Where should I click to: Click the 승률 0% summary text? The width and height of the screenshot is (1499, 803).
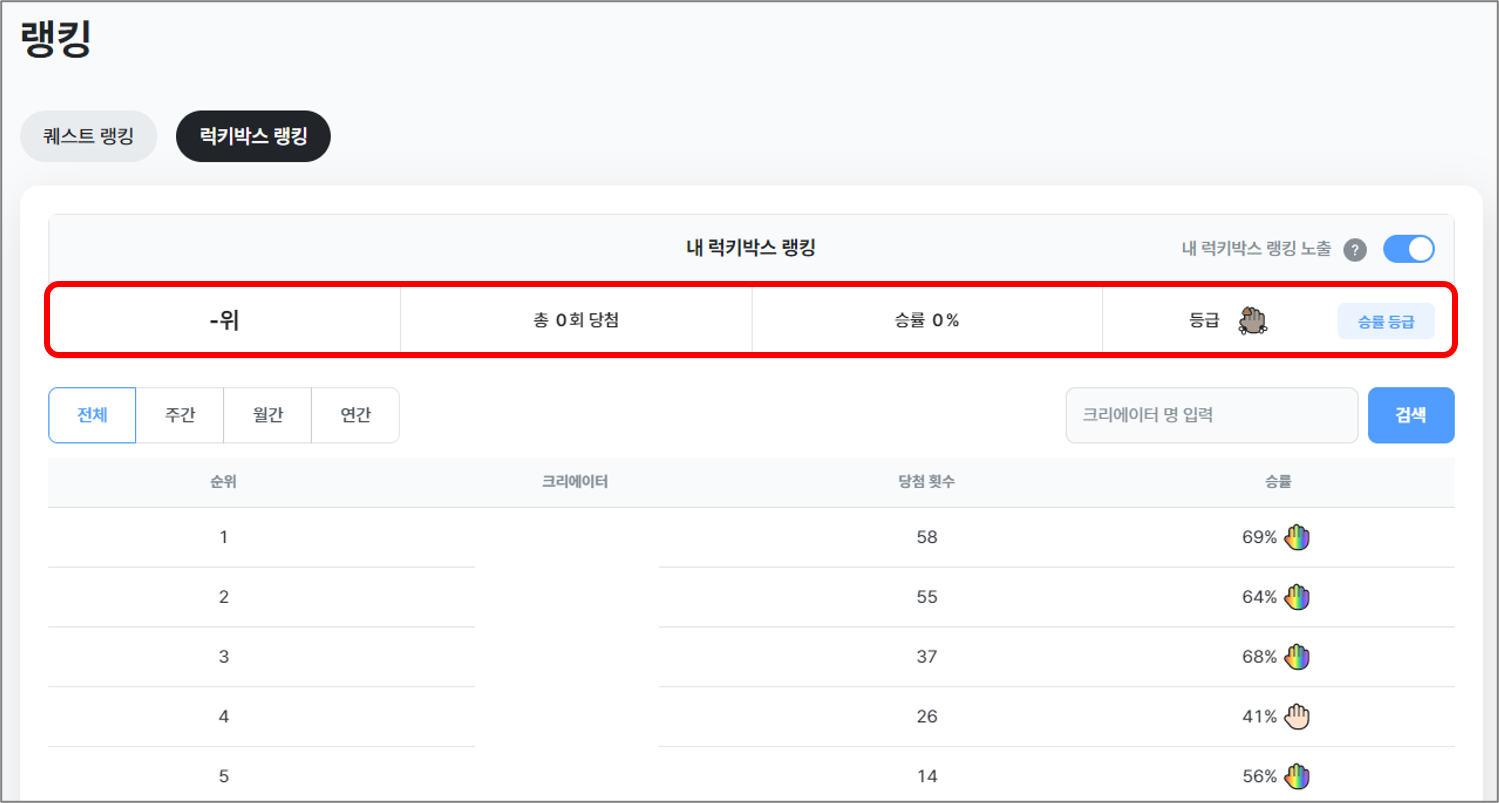point(927,321)
